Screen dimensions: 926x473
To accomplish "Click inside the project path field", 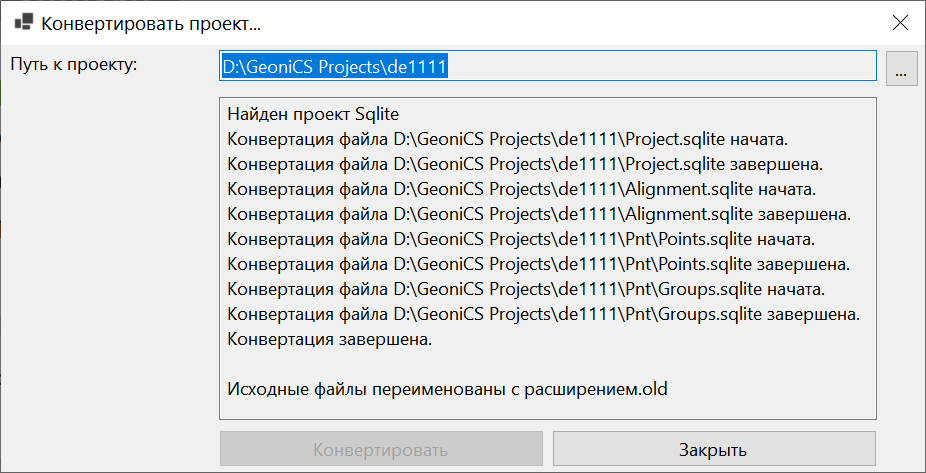I will click(547, 67).
